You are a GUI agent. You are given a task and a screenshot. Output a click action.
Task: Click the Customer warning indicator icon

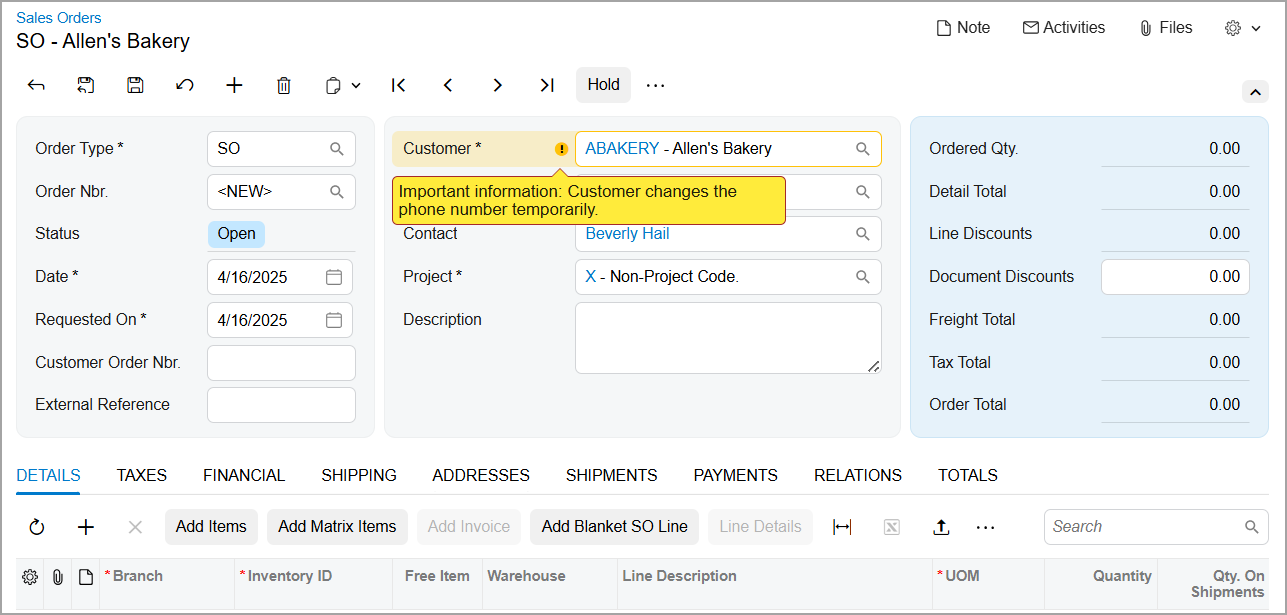pyautogui.click(x=561, y=149)
